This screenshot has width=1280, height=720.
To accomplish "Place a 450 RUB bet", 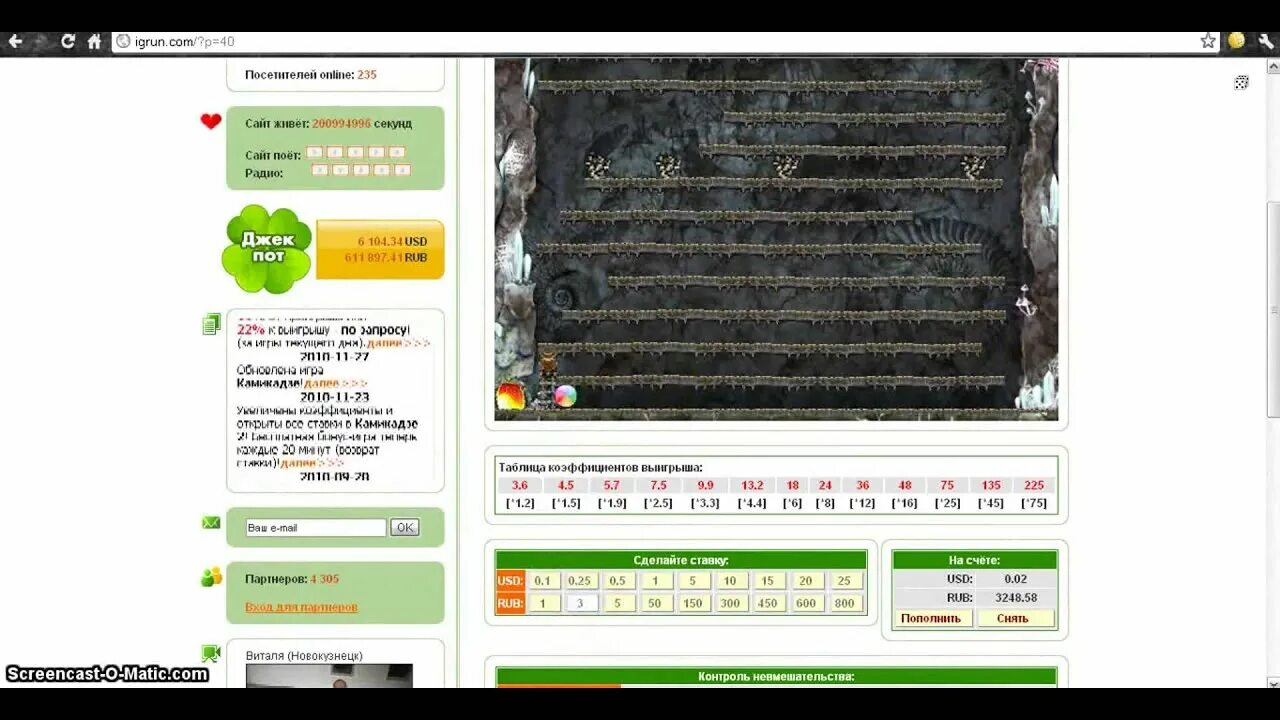I will pos(768,603).
